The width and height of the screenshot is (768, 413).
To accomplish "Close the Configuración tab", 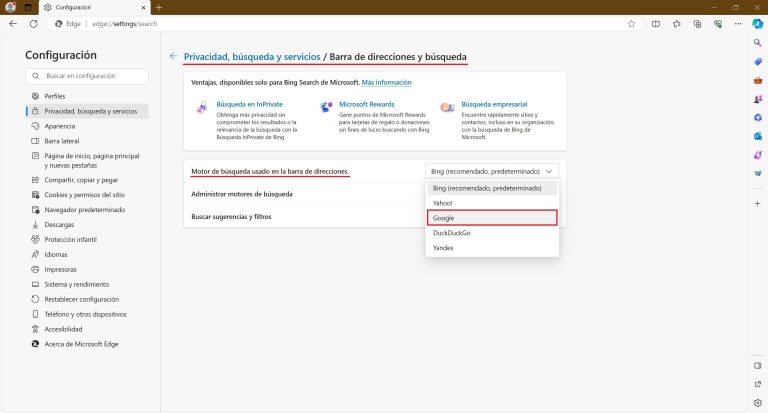I will pyautogui.click(x=144, y=7).
